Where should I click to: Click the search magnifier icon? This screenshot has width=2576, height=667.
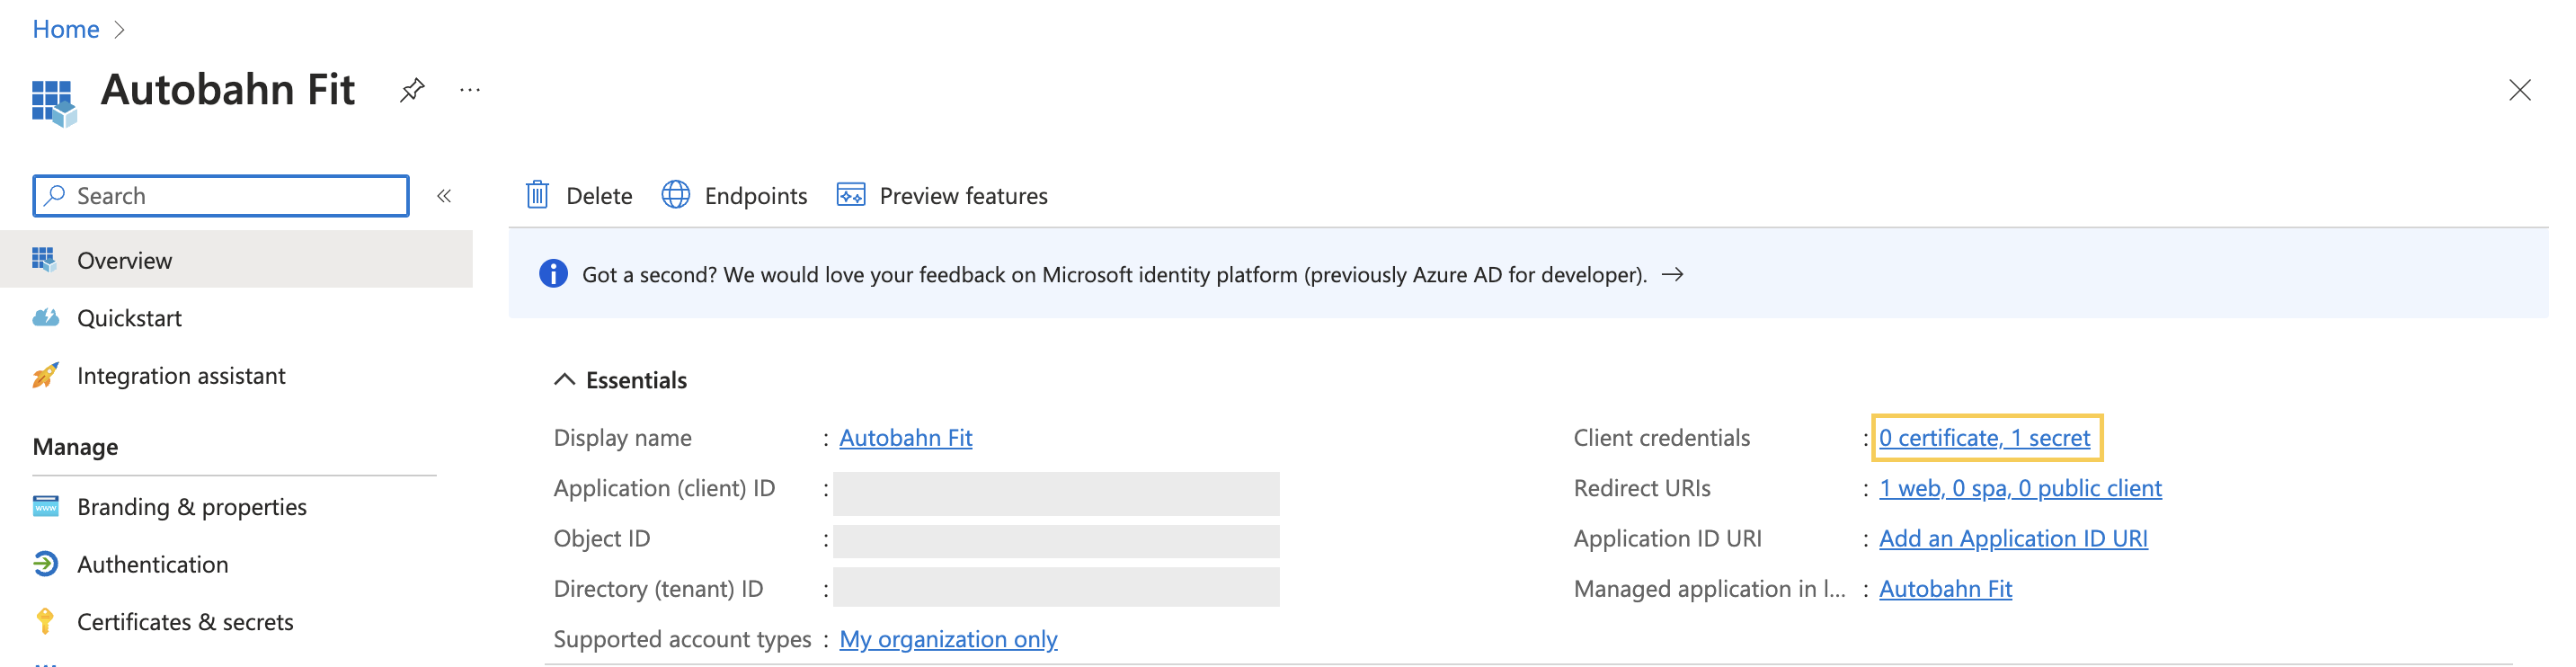coord(55,195)
